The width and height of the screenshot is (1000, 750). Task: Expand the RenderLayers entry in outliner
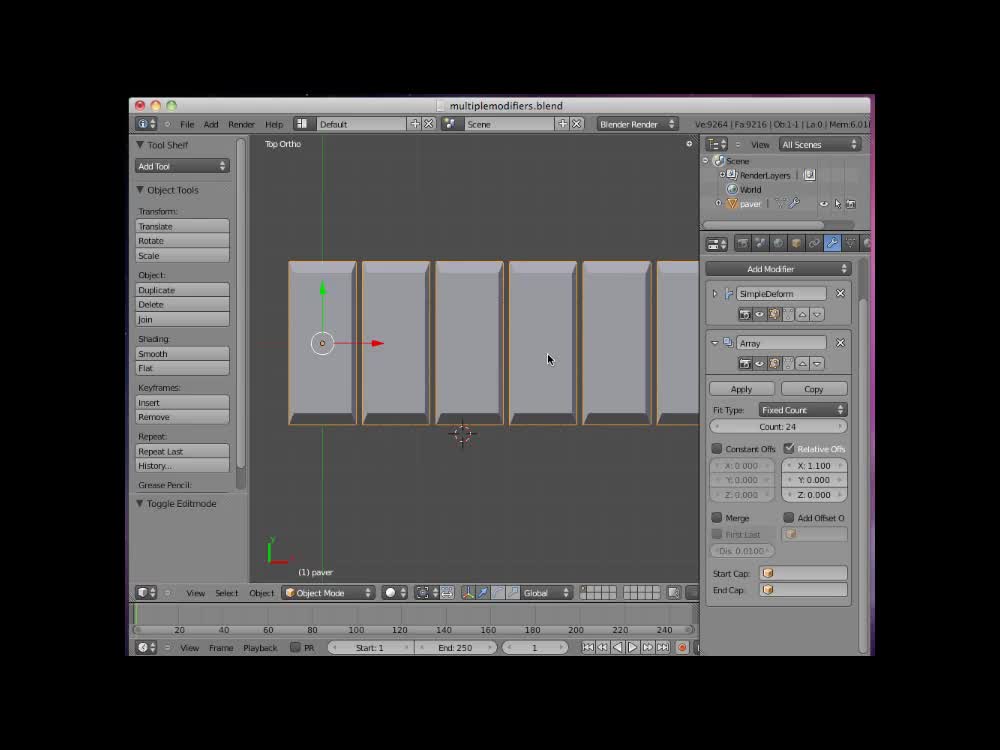pos(721,174)
